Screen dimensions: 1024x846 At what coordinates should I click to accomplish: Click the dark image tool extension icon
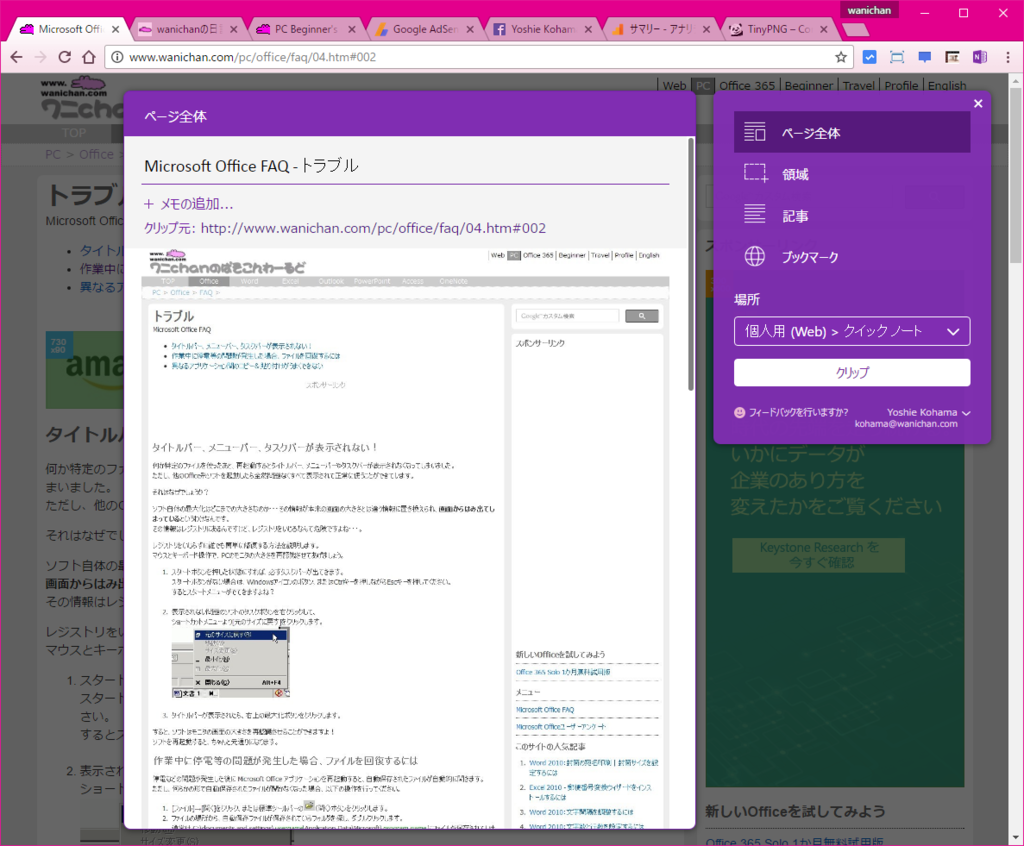tap(952, 57)
